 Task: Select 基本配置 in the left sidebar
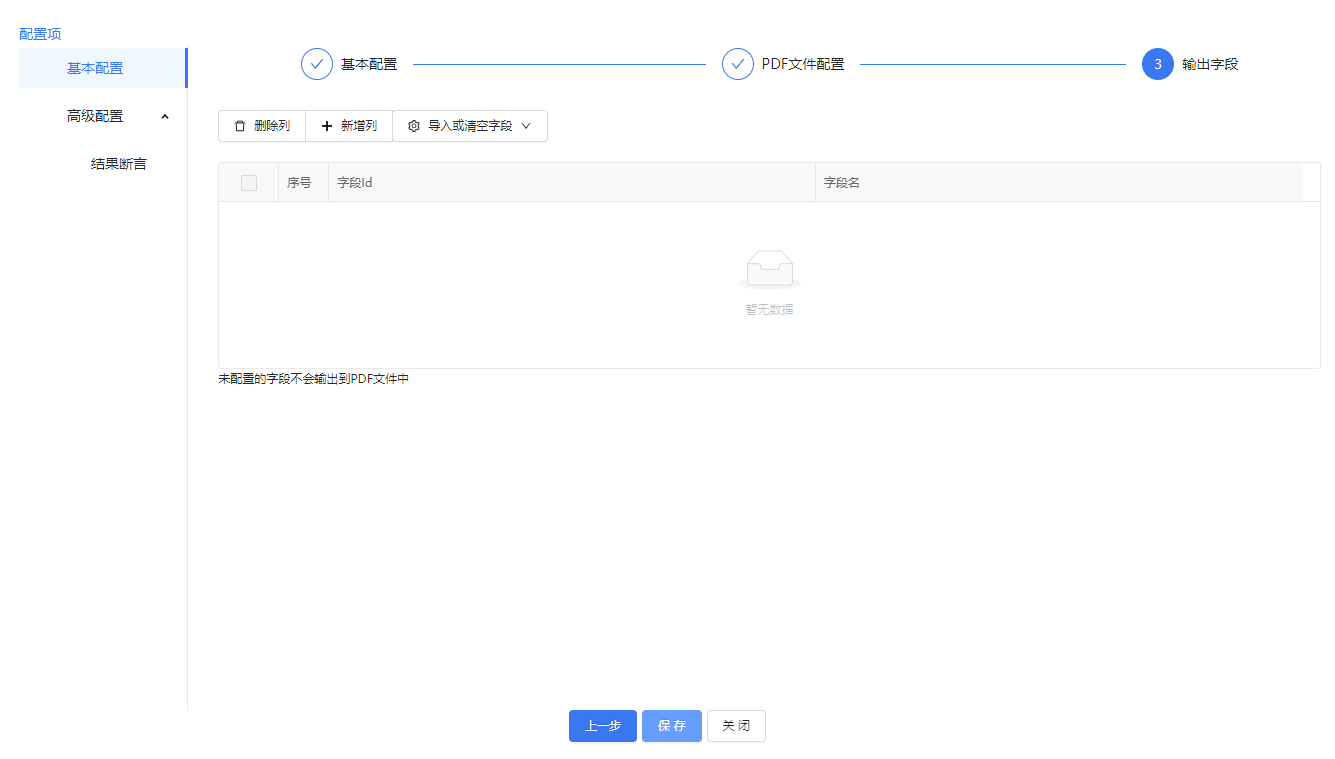click(x=95, y=68)
